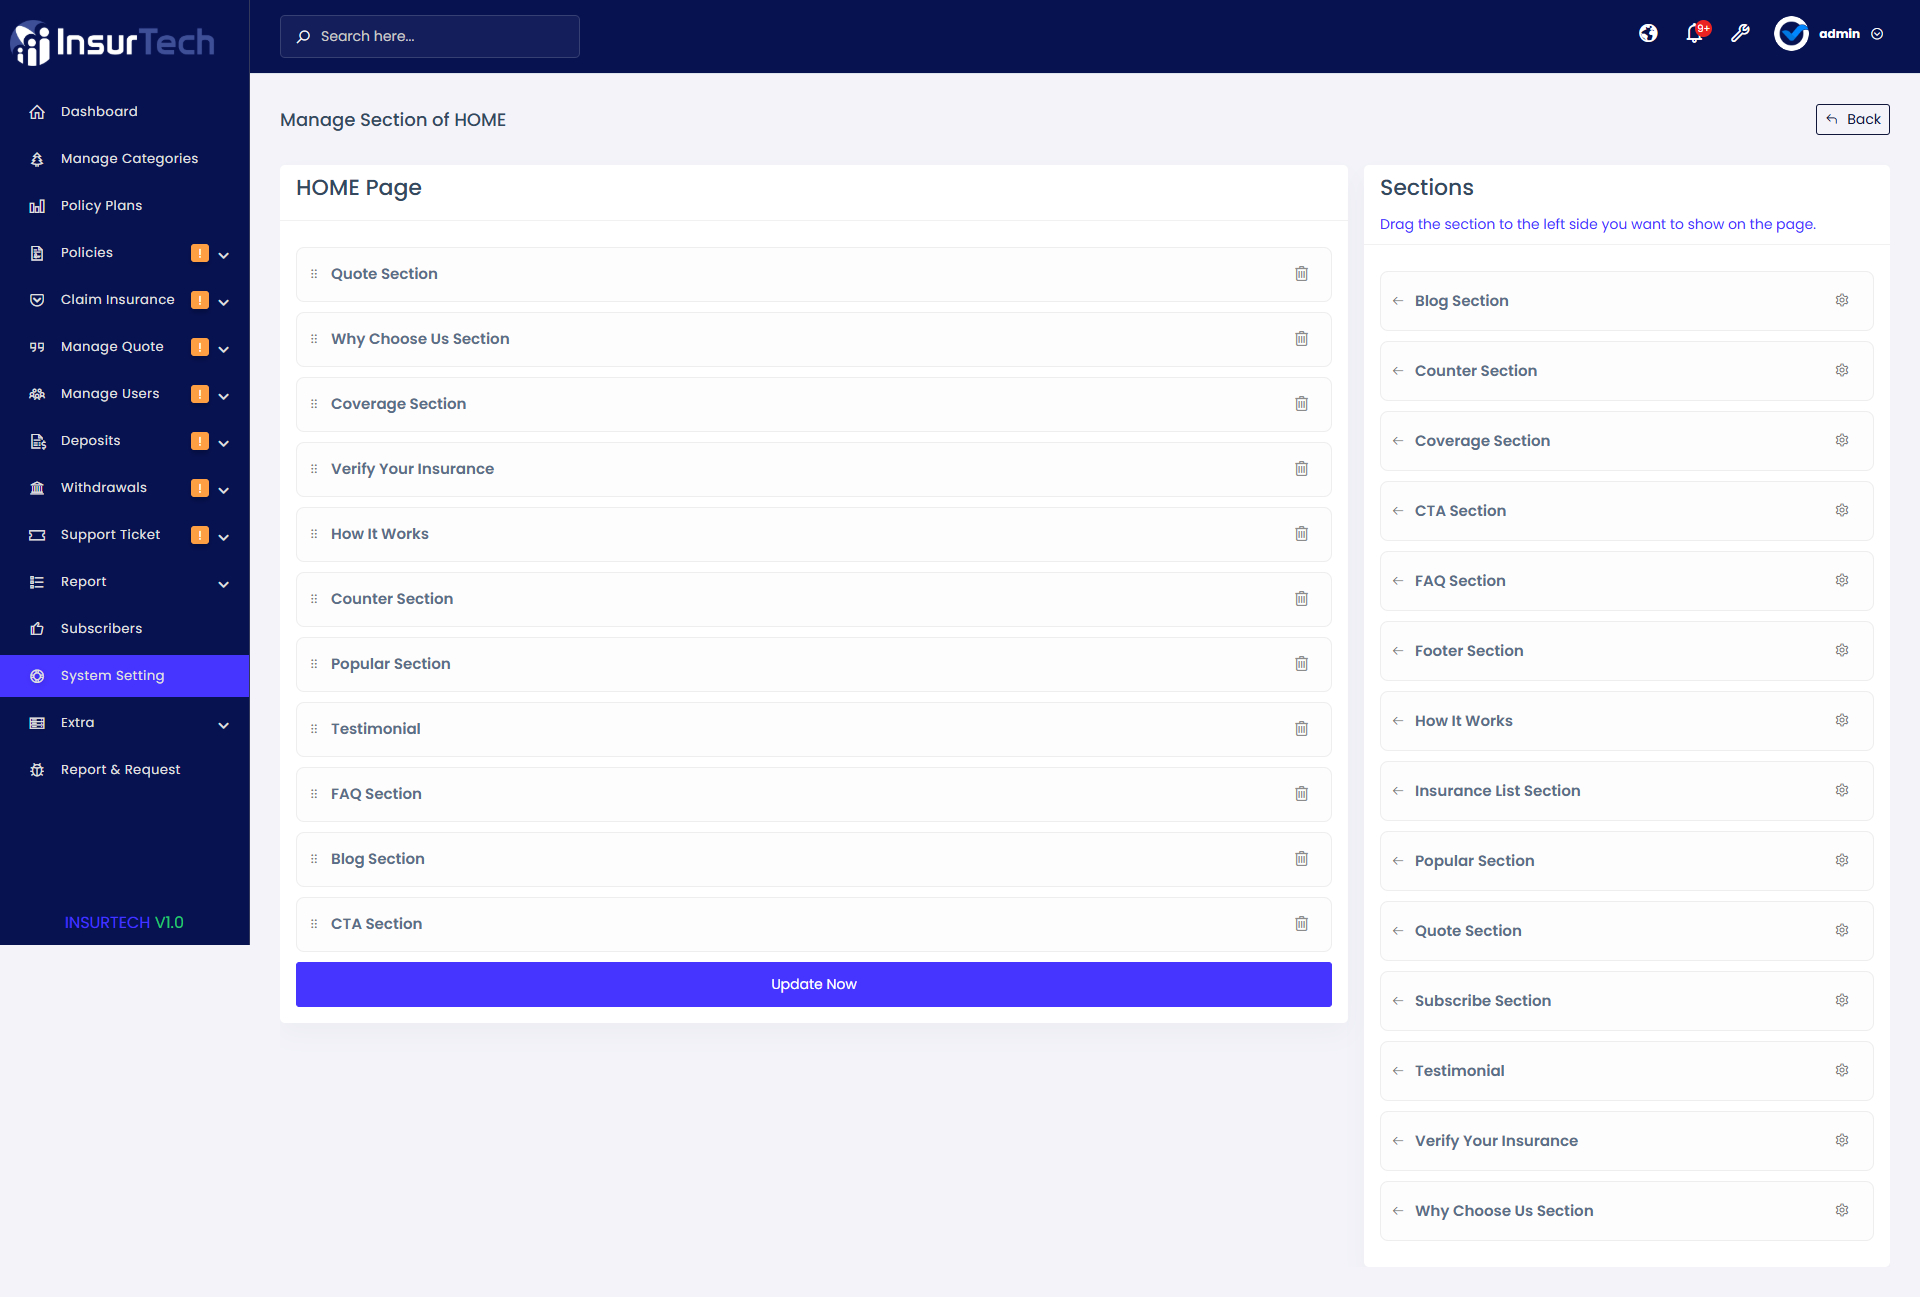This screenshot has width=1920, height=1297.
Task: Click left arrow on Subscribe Section
Action: click(1398, 1001)
